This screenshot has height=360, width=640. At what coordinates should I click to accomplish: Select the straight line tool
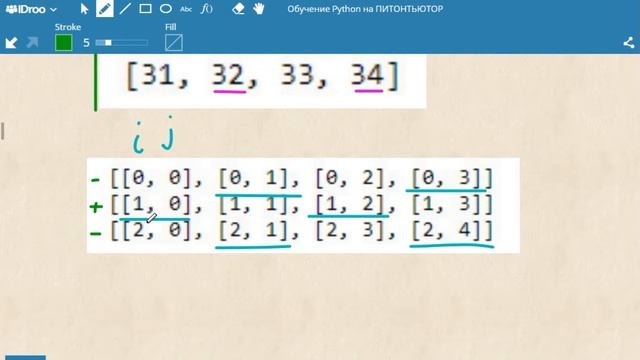(125, 9)
